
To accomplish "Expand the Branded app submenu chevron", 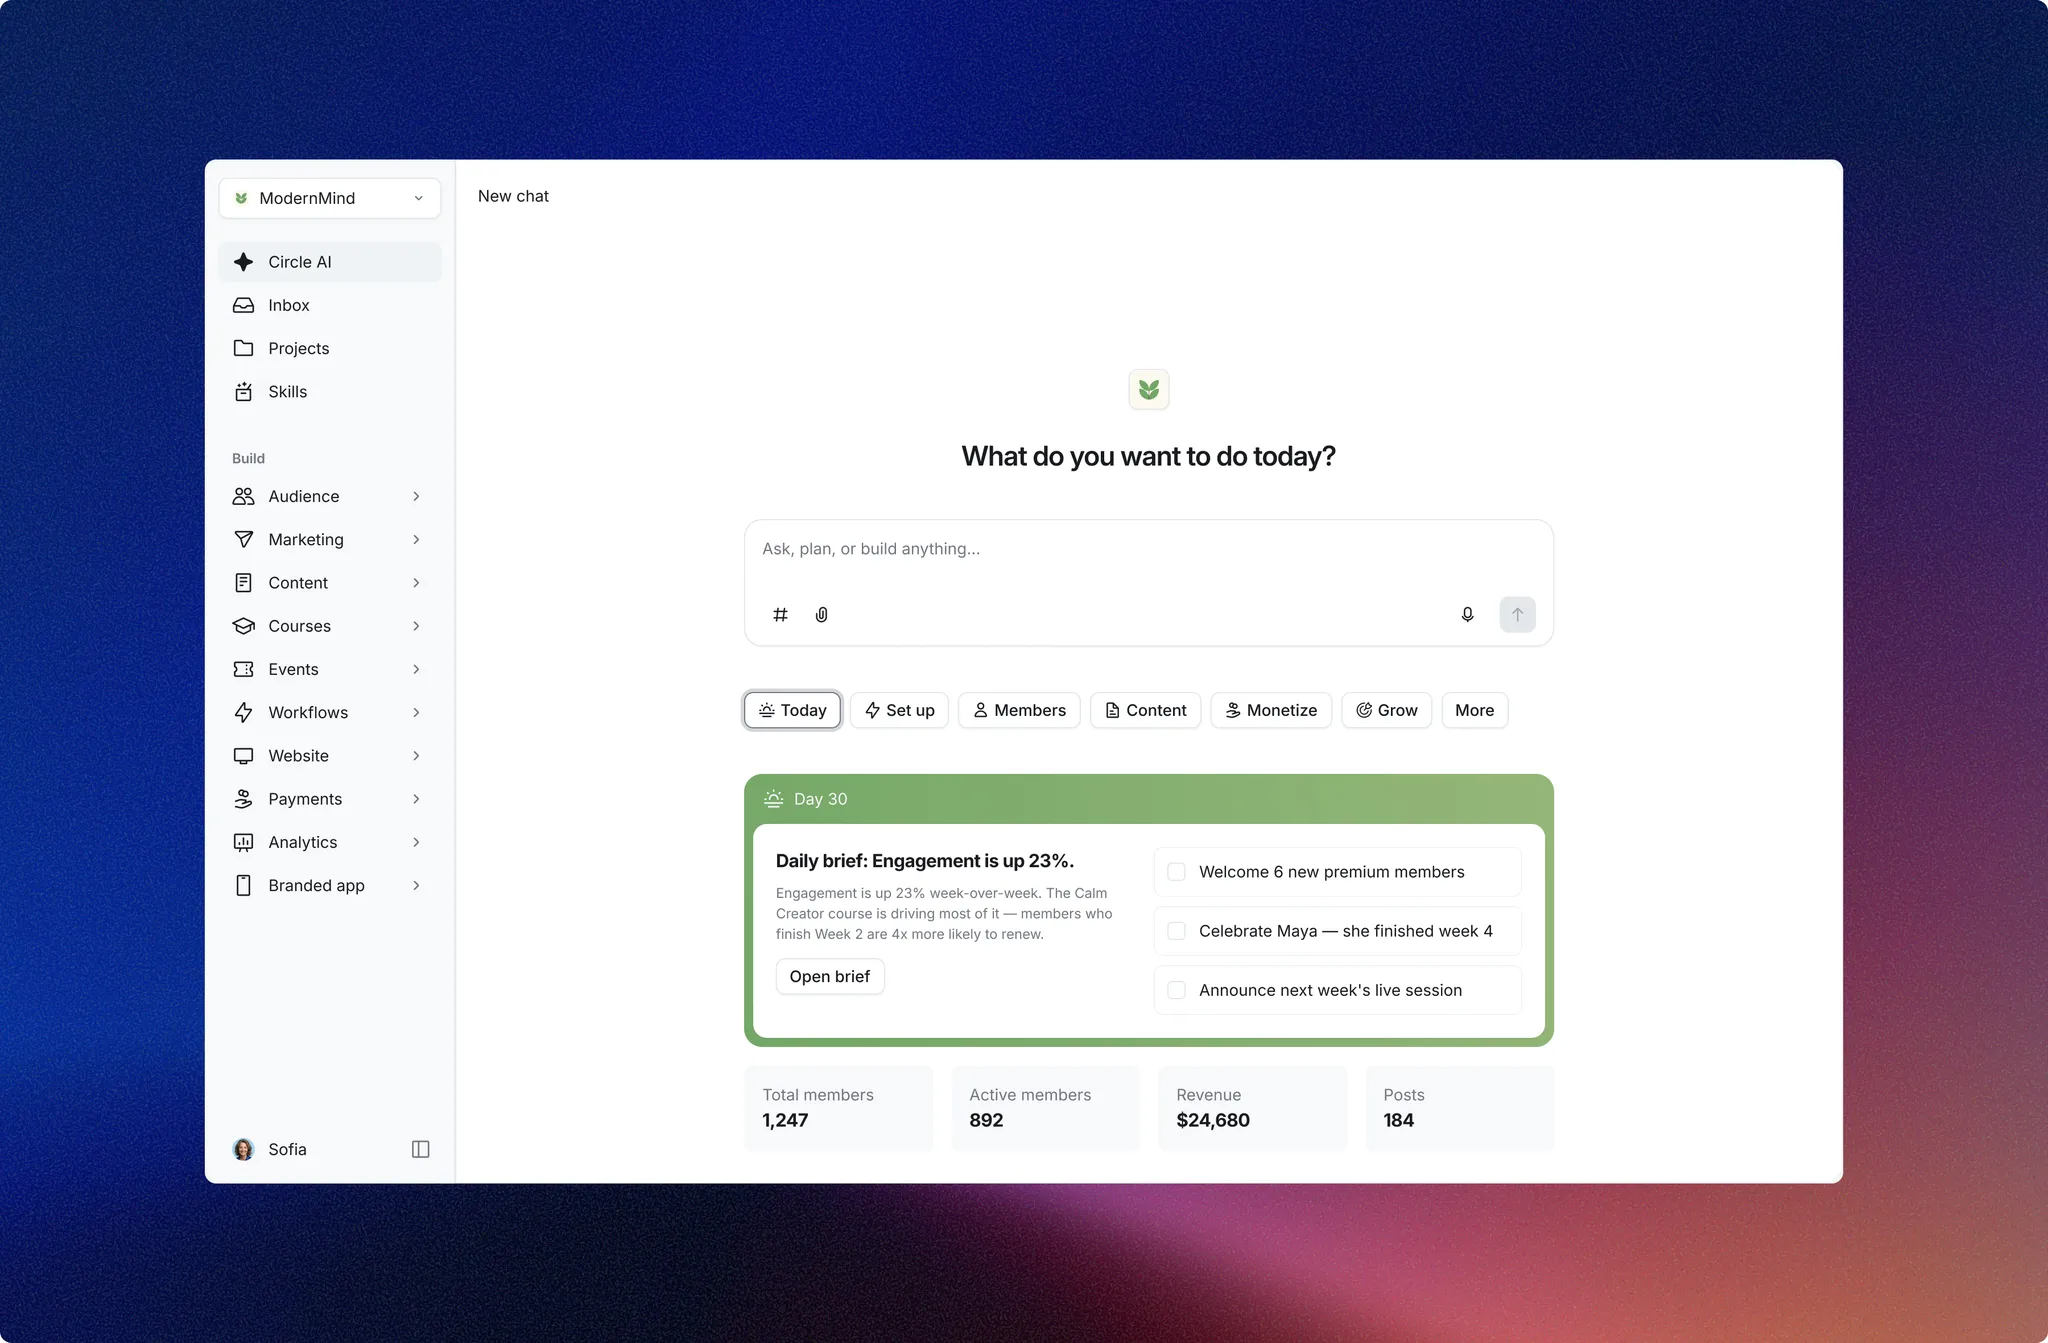I will click(x=416, y=885).
